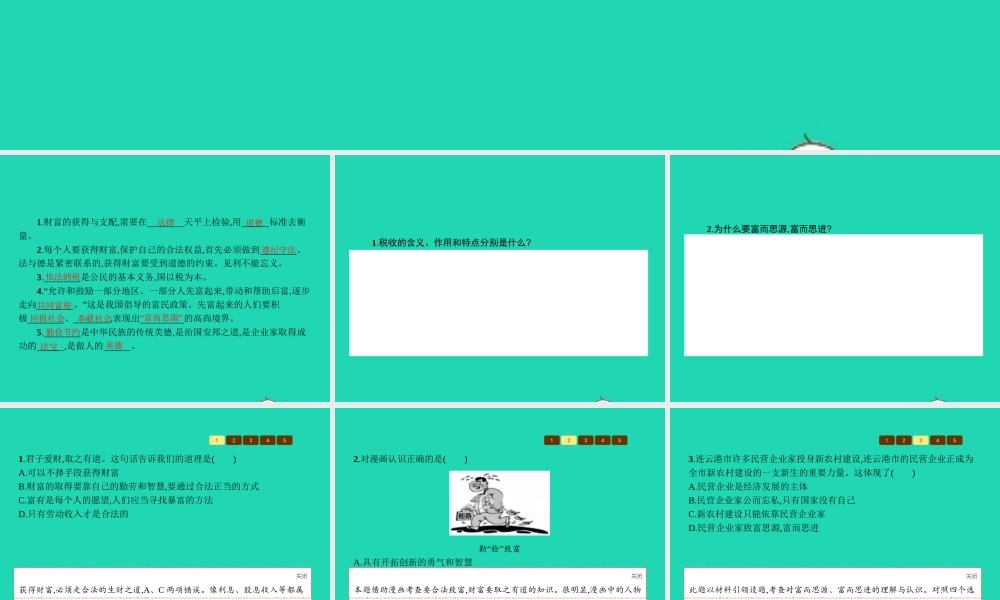Click the underlined answer 共同富裕
This screenshot has width=1000, height=600.
click(x=55, y=305)
